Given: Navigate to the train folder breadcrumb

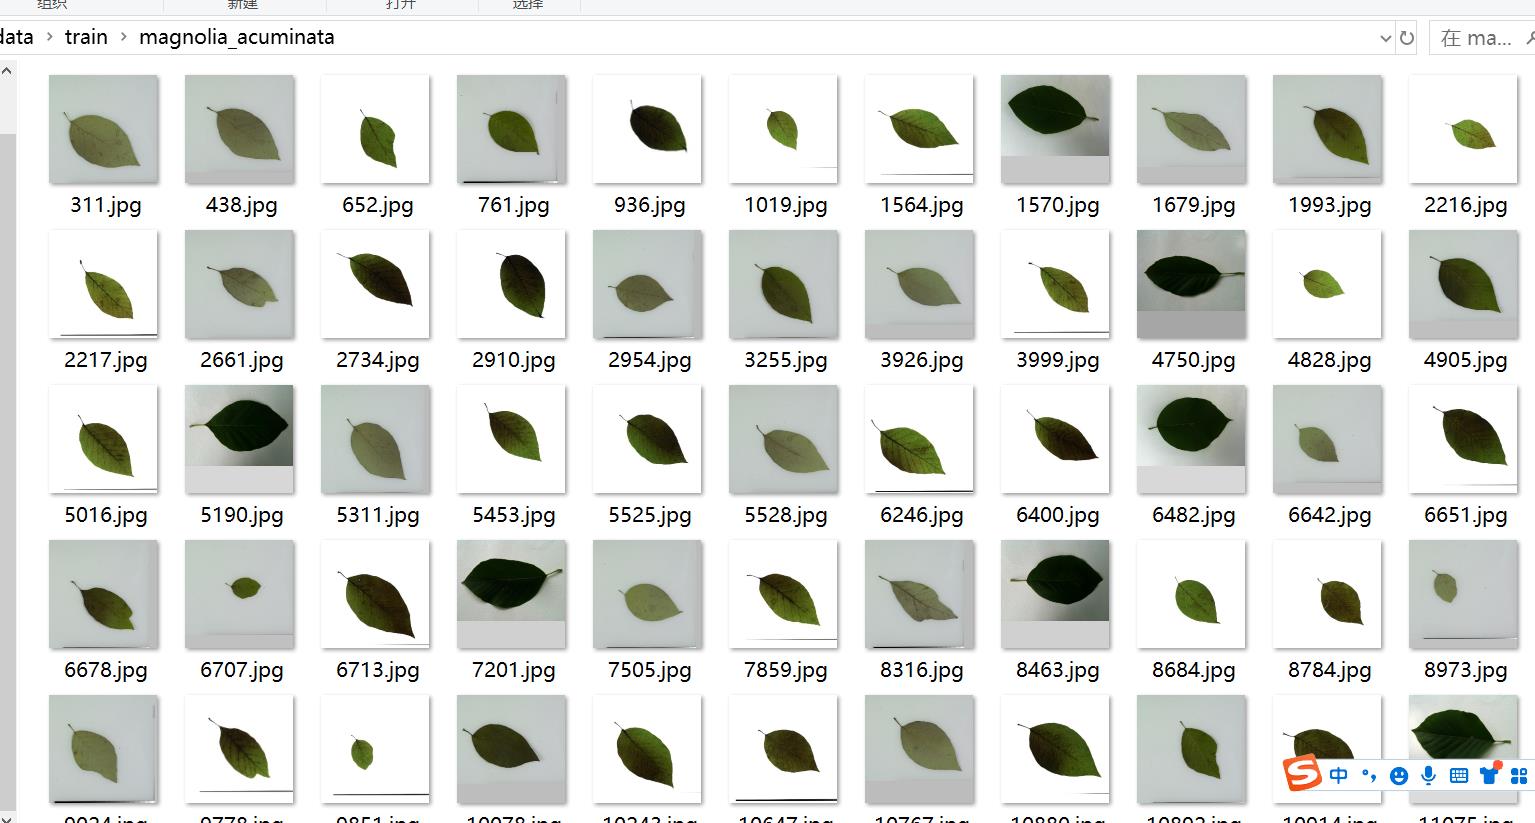Looking at the screenshot, I should (x=86, y=37).
